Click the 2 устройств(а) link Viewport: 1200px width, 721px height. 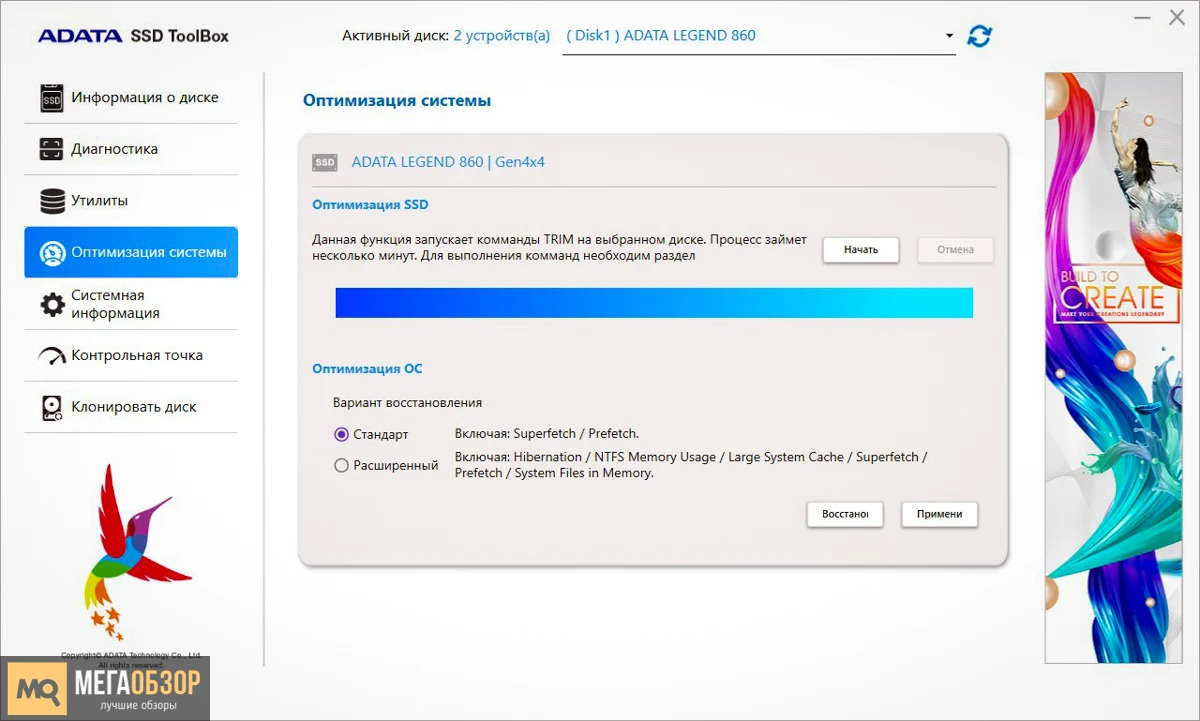tap(501, 36)
